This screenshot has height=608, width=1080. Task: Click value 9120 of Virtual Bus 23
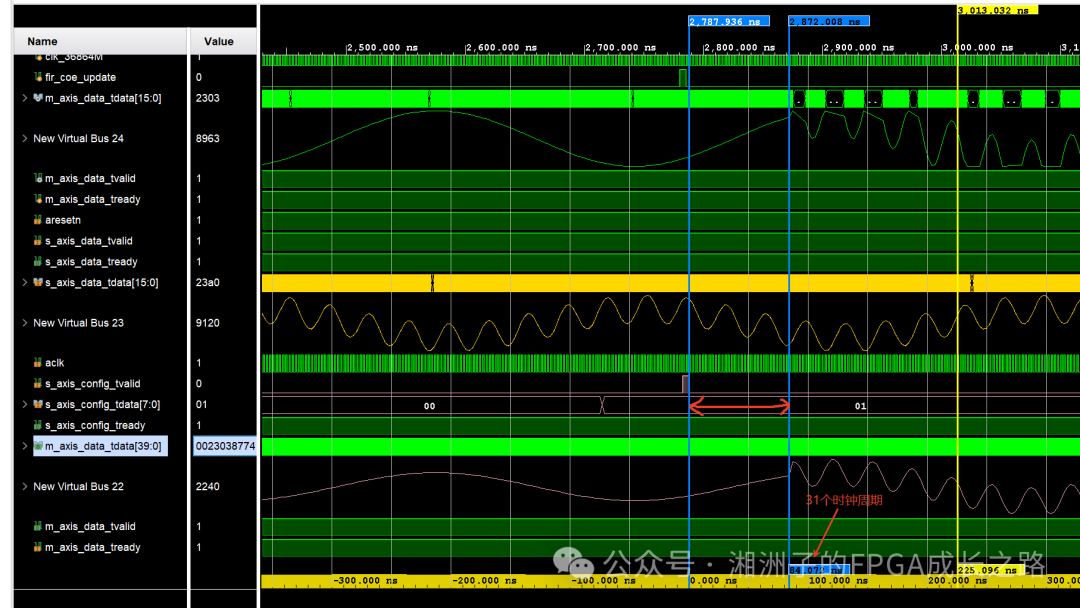[207, 323]
